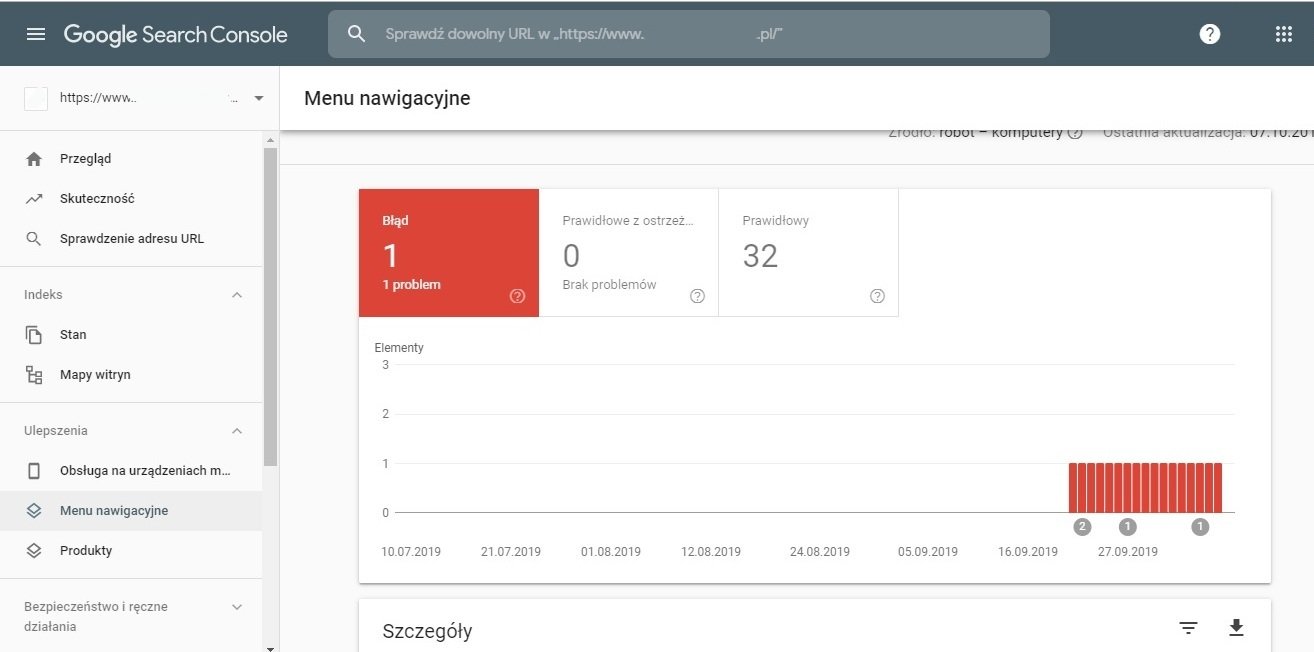Click the 01.08.2019 date label
1314x652 pixels.
[611, 552]
